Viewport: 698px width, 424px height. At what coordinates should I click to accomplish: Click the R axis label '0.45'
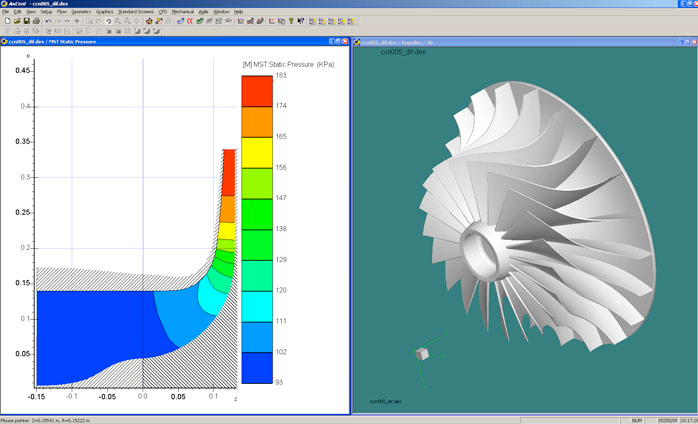23,71
